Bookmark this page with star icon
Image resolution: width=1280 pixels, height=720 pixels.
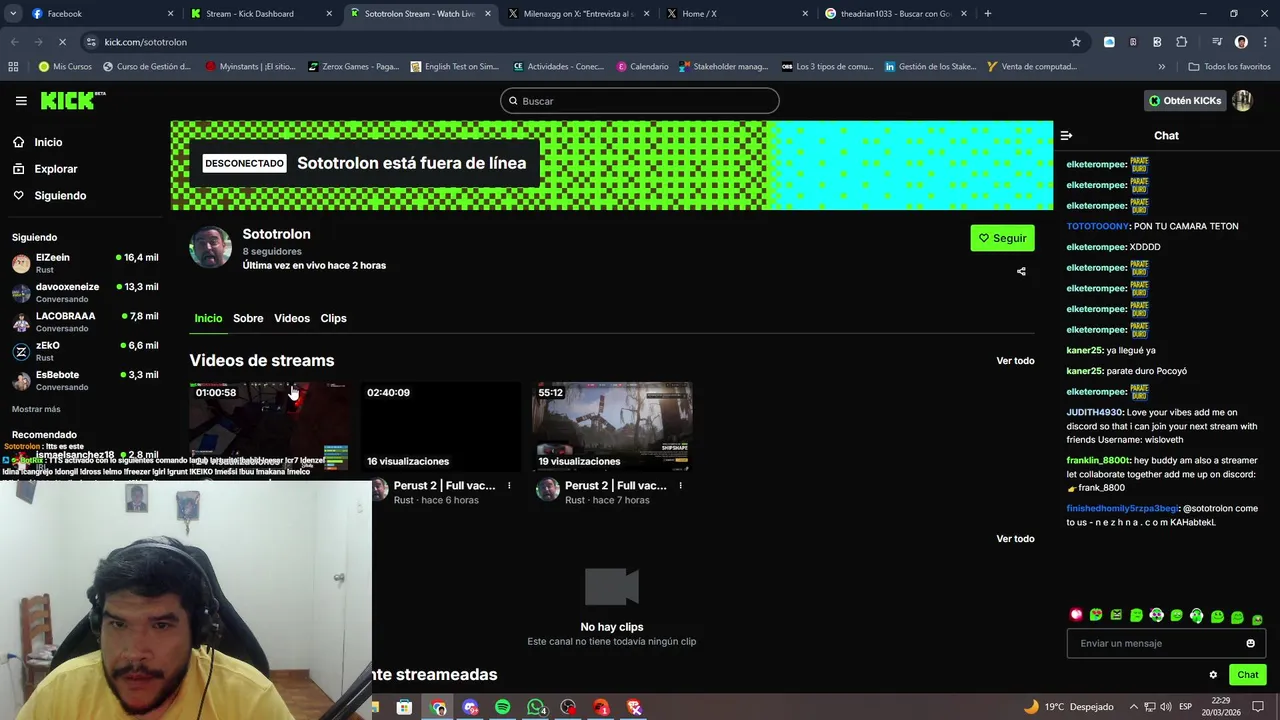(1076, 42)
